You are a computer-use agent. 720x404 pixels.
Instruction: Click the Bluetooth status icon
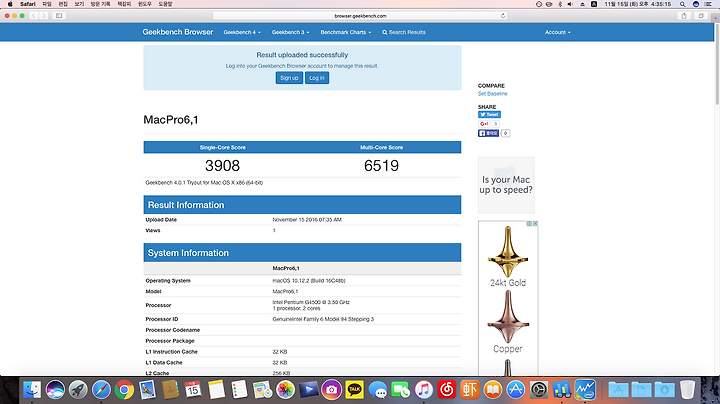560,4
